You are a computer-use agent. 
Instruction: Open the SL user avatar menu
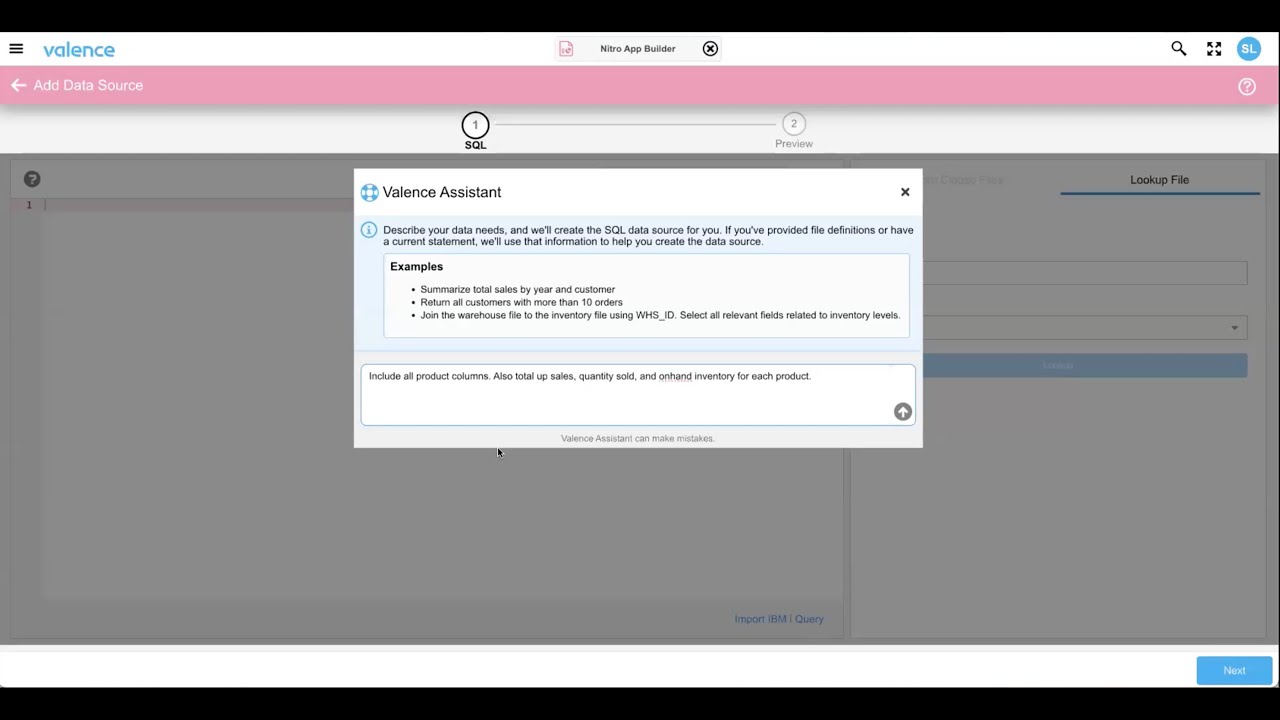(x=1248, y=49)
